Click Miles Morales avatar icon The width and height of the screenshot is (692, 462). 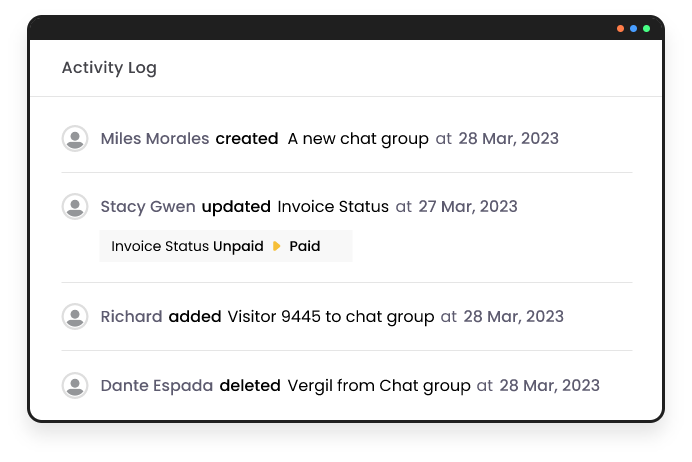pos(75,139)
